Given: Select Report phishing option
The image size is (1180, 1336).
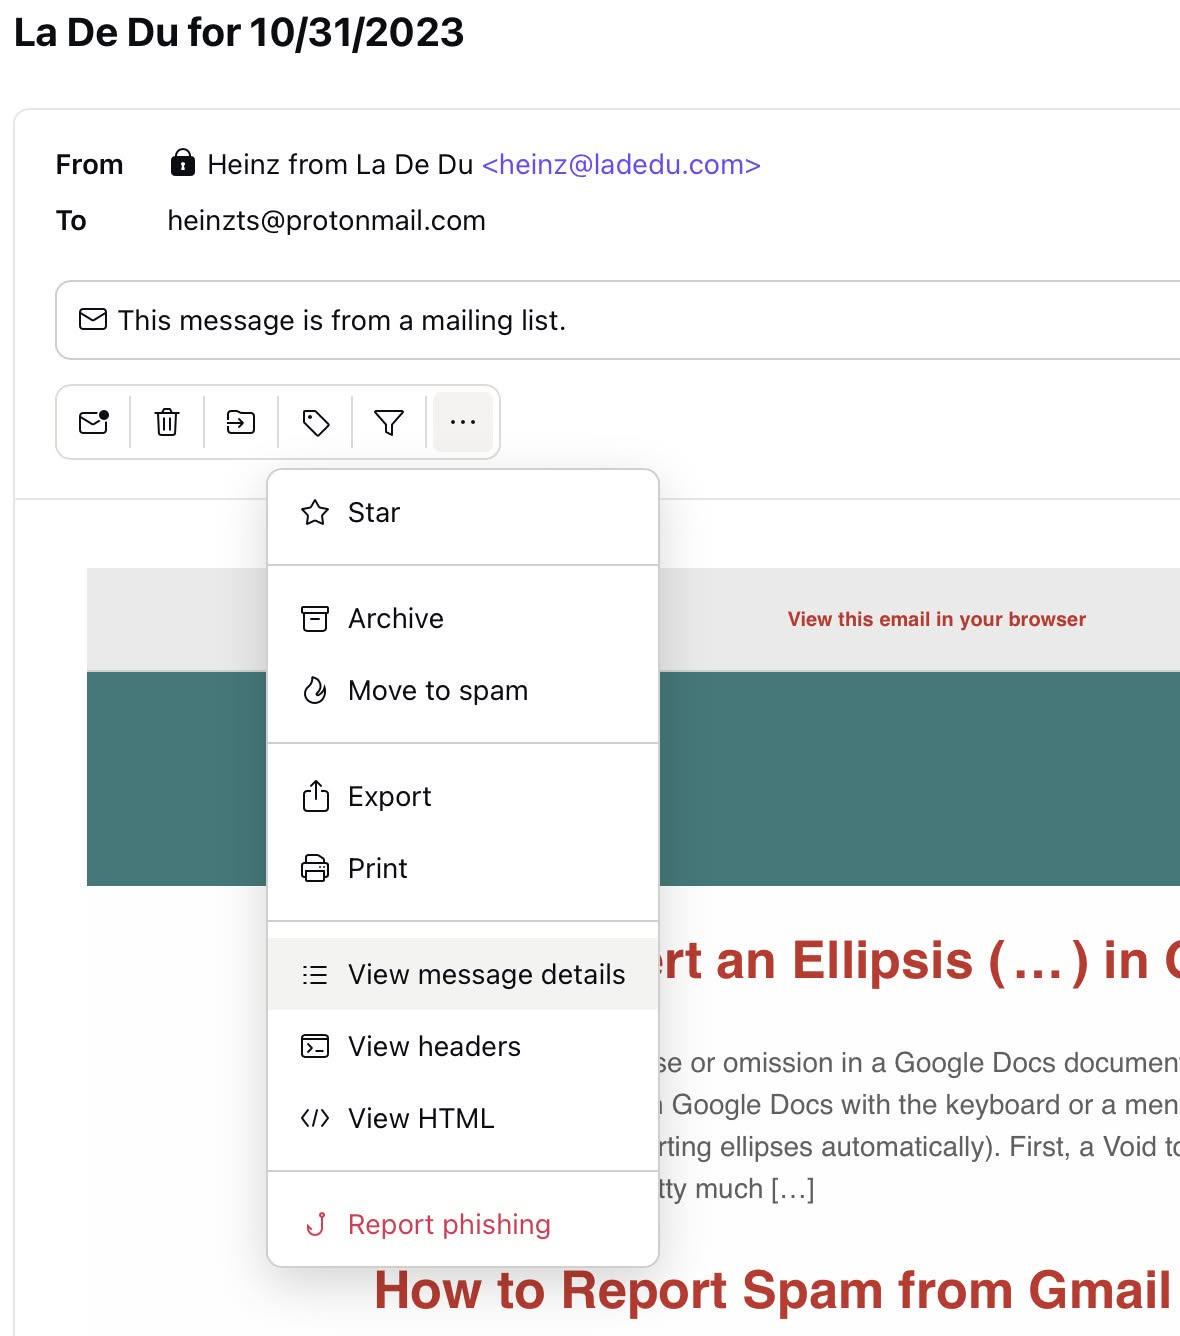Looking at the screenshot, I should pyautogui.click(x=463, y=1224).
